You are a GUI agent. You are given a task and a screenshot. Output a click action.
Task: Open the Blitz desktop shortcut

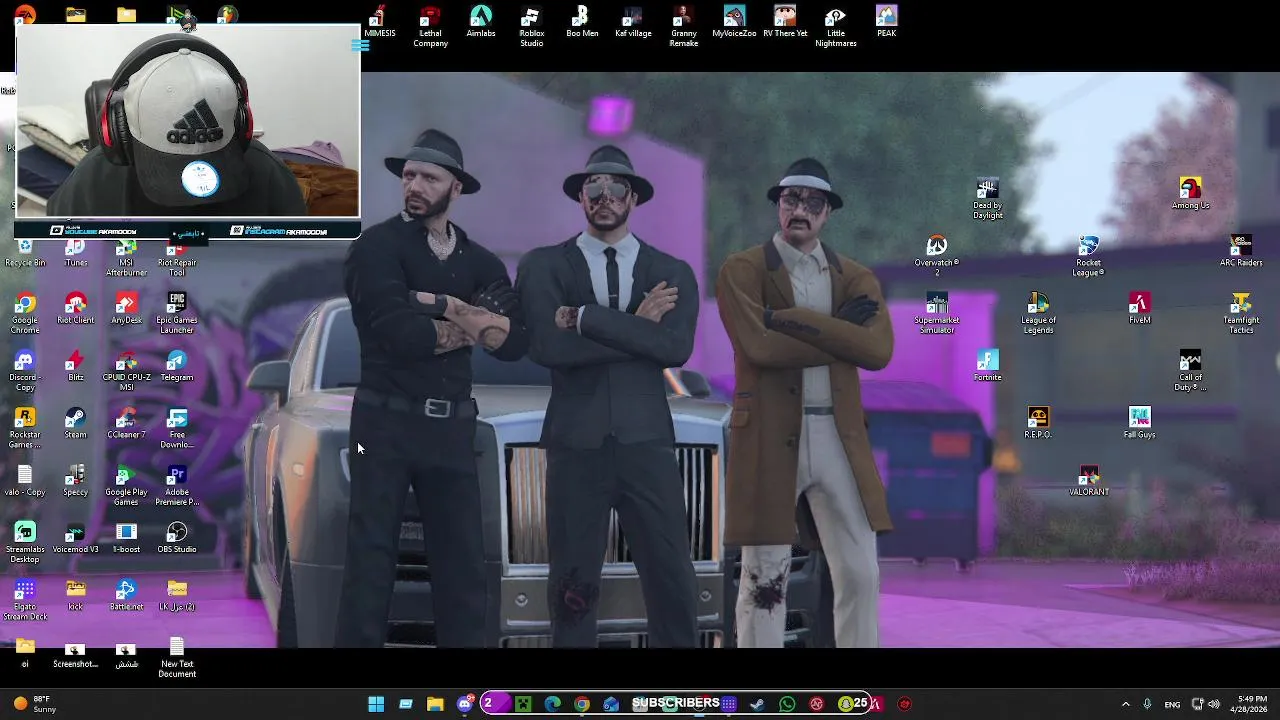point(76,365)
